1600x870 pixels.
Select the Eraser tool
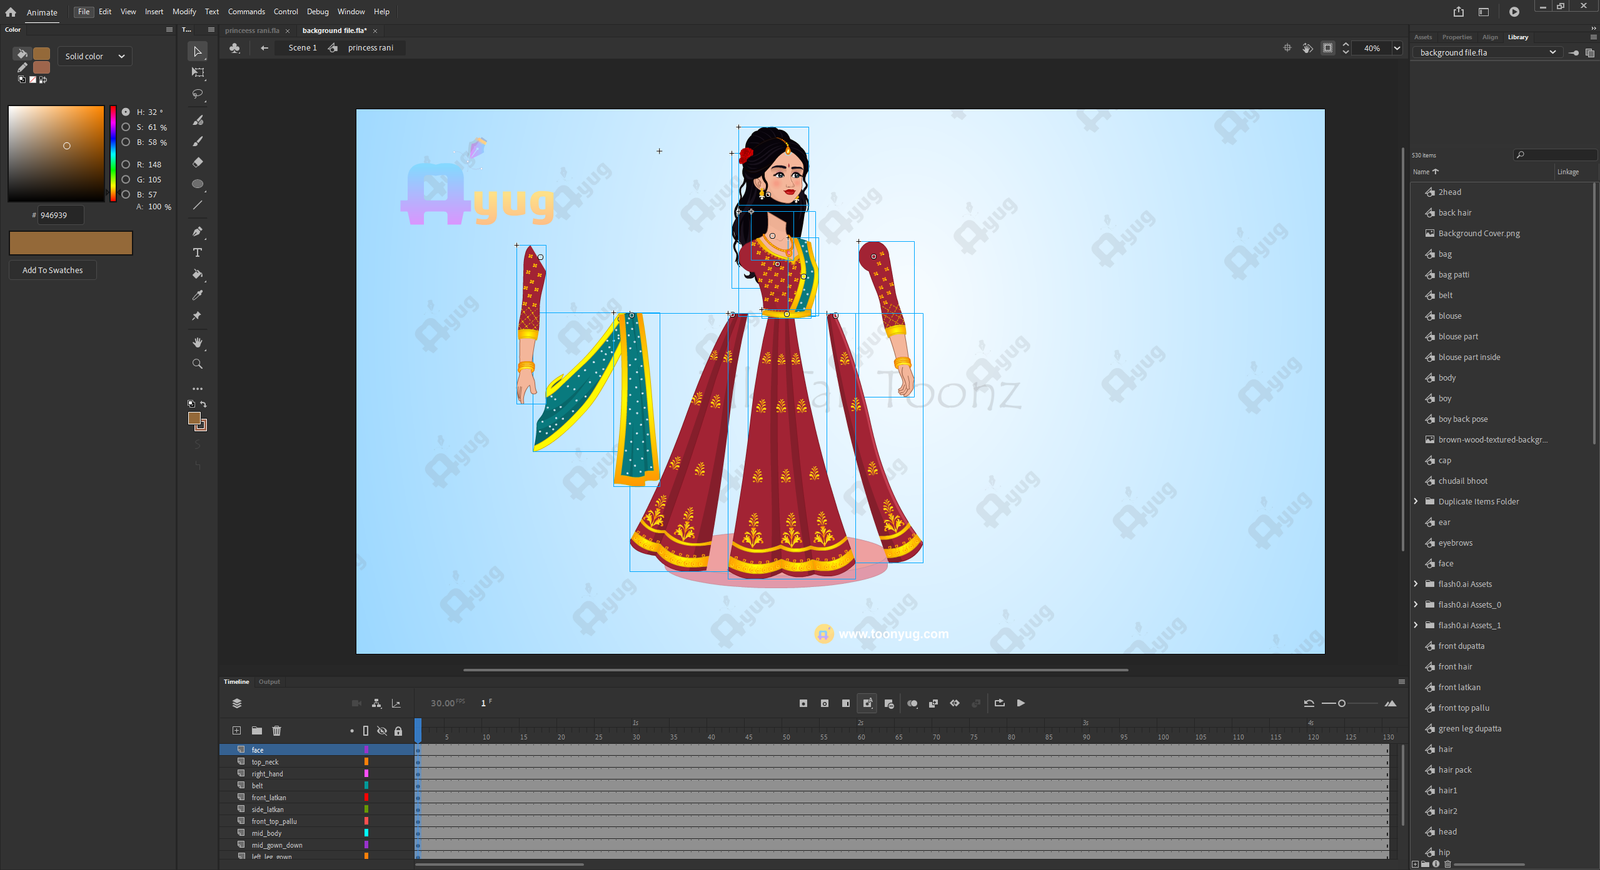click(x=198, y=162)
